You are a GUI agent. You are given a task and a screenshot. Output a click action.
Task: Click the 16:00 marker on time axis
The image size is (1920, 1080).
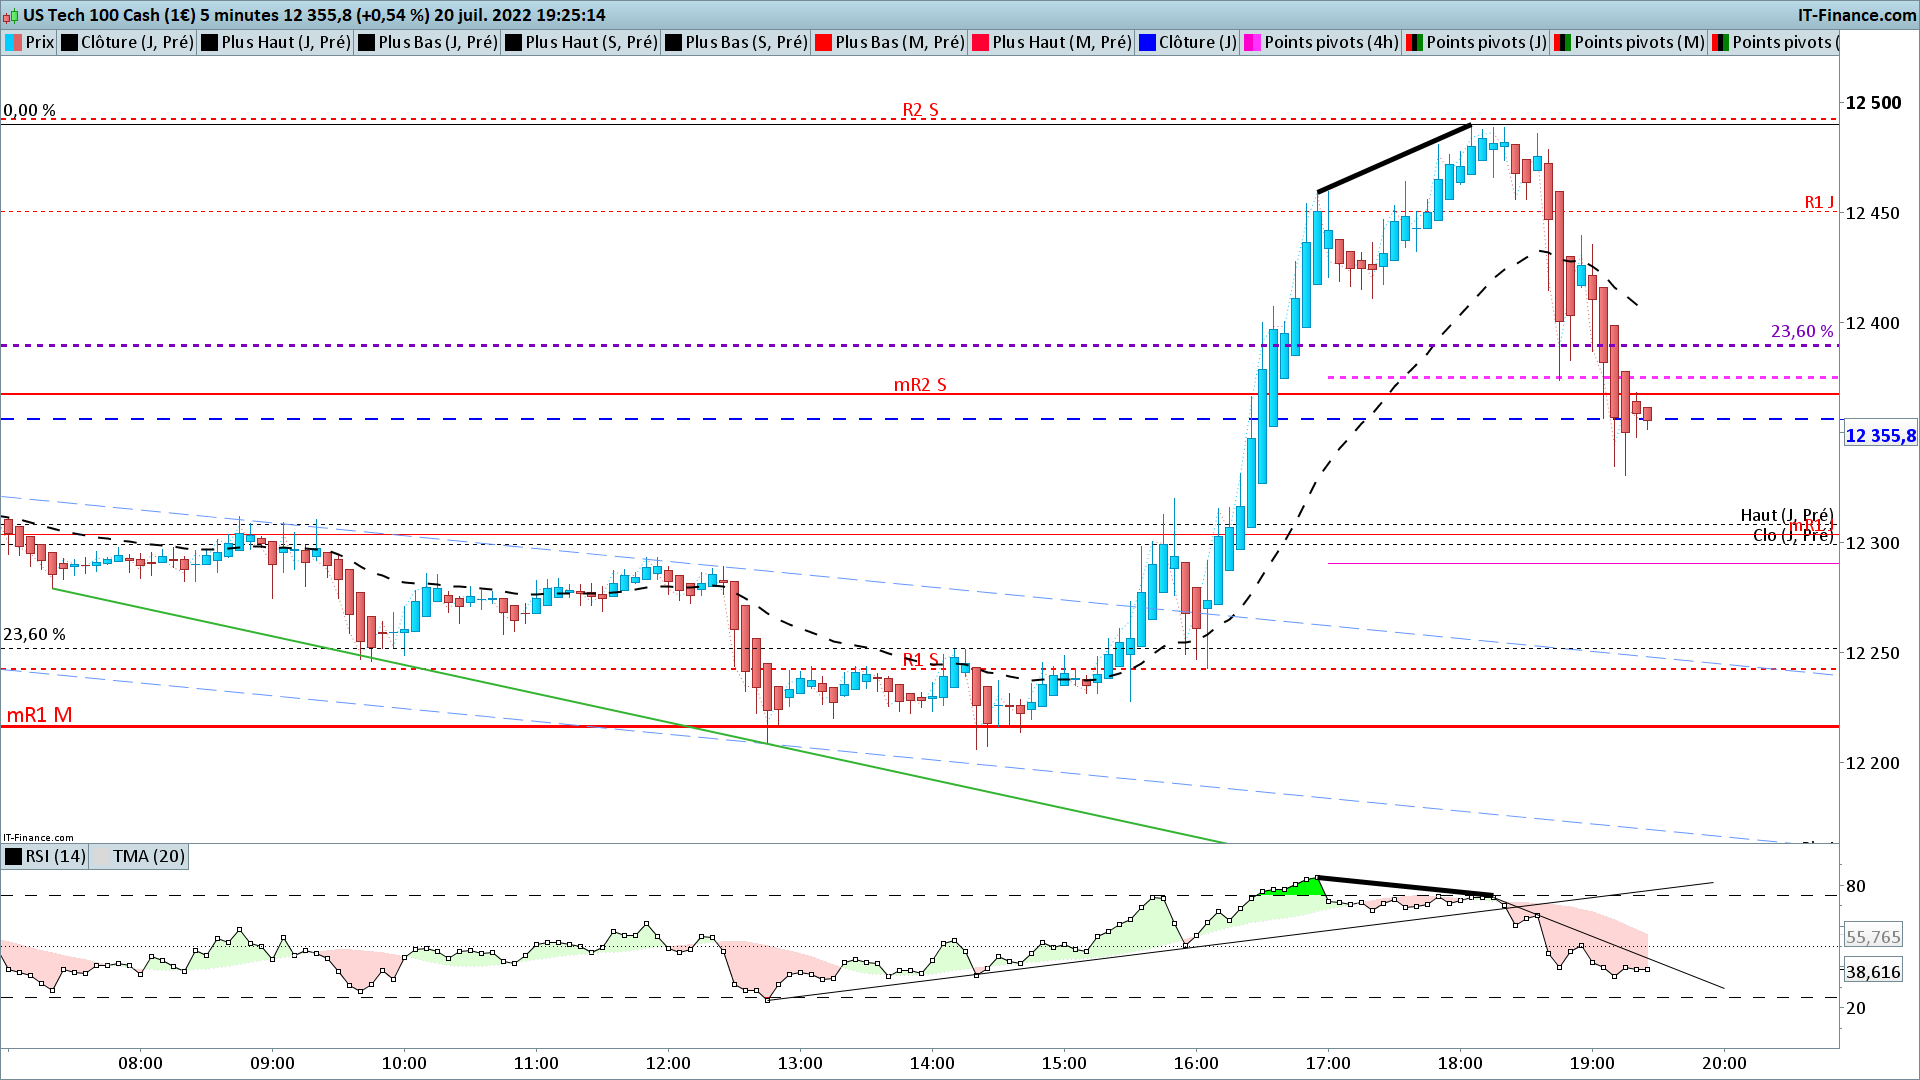(x=1196, y=1063)
